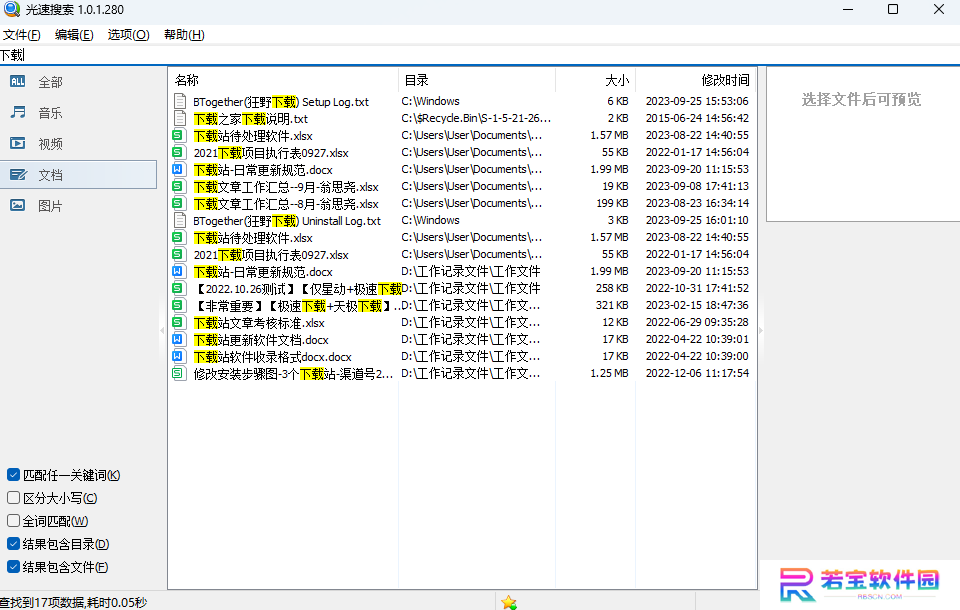This screenshot has width=960, height=610.
Task: Toggle 匹配任一关键词(K) checkbox
Action: click(13, 475)
